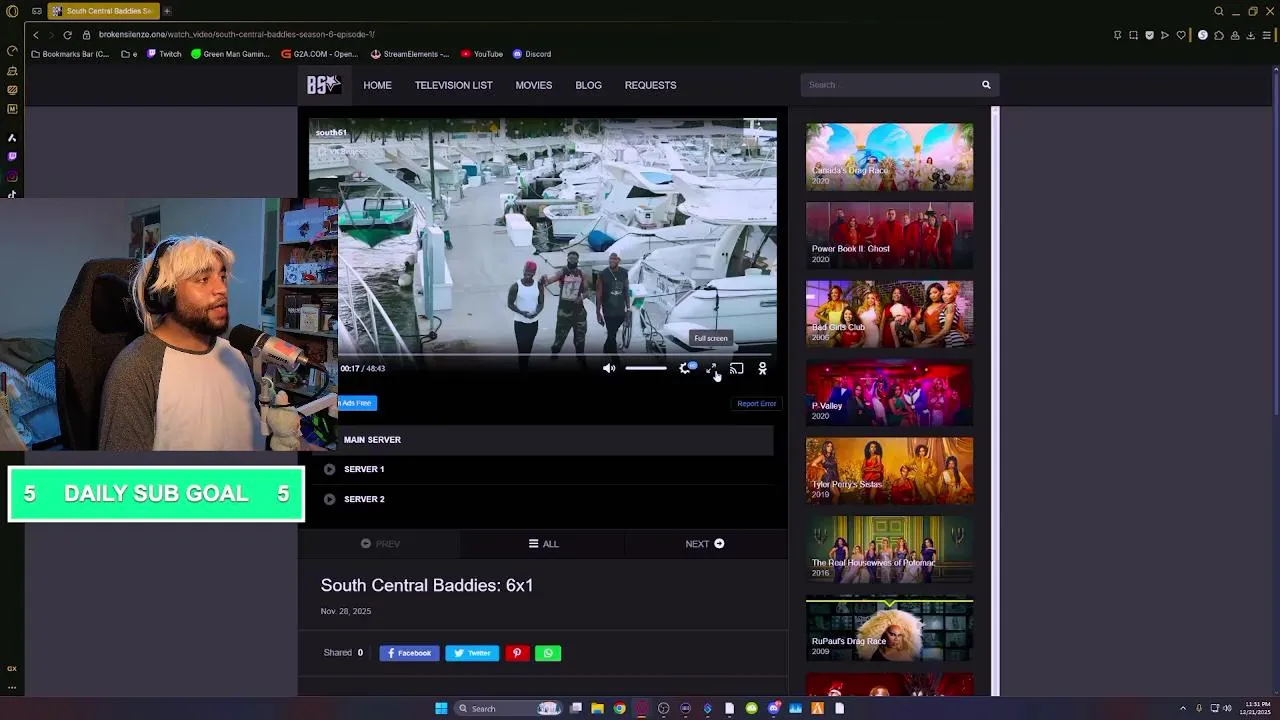Click the Opera GX logo menu icon

coord(12,11)
